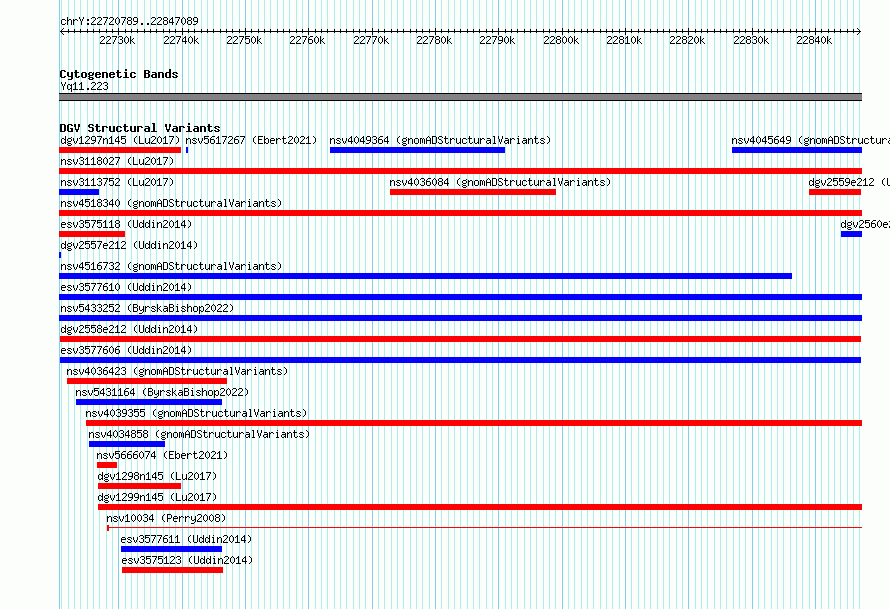Screen dimensions: 890x609
Task: Open nsv5433252 (ByrskaBishop2022) label
Action: [147, 308]
